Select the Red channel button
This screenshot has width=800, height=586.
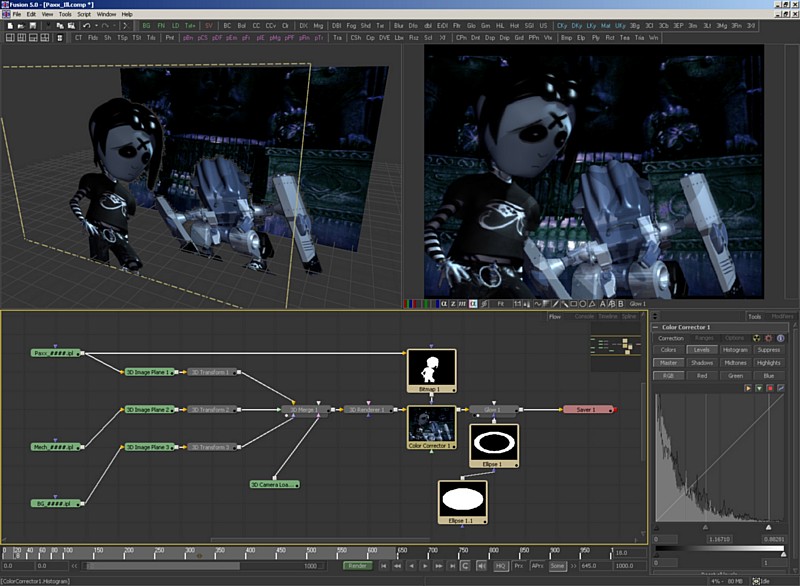tap(702, 376)
